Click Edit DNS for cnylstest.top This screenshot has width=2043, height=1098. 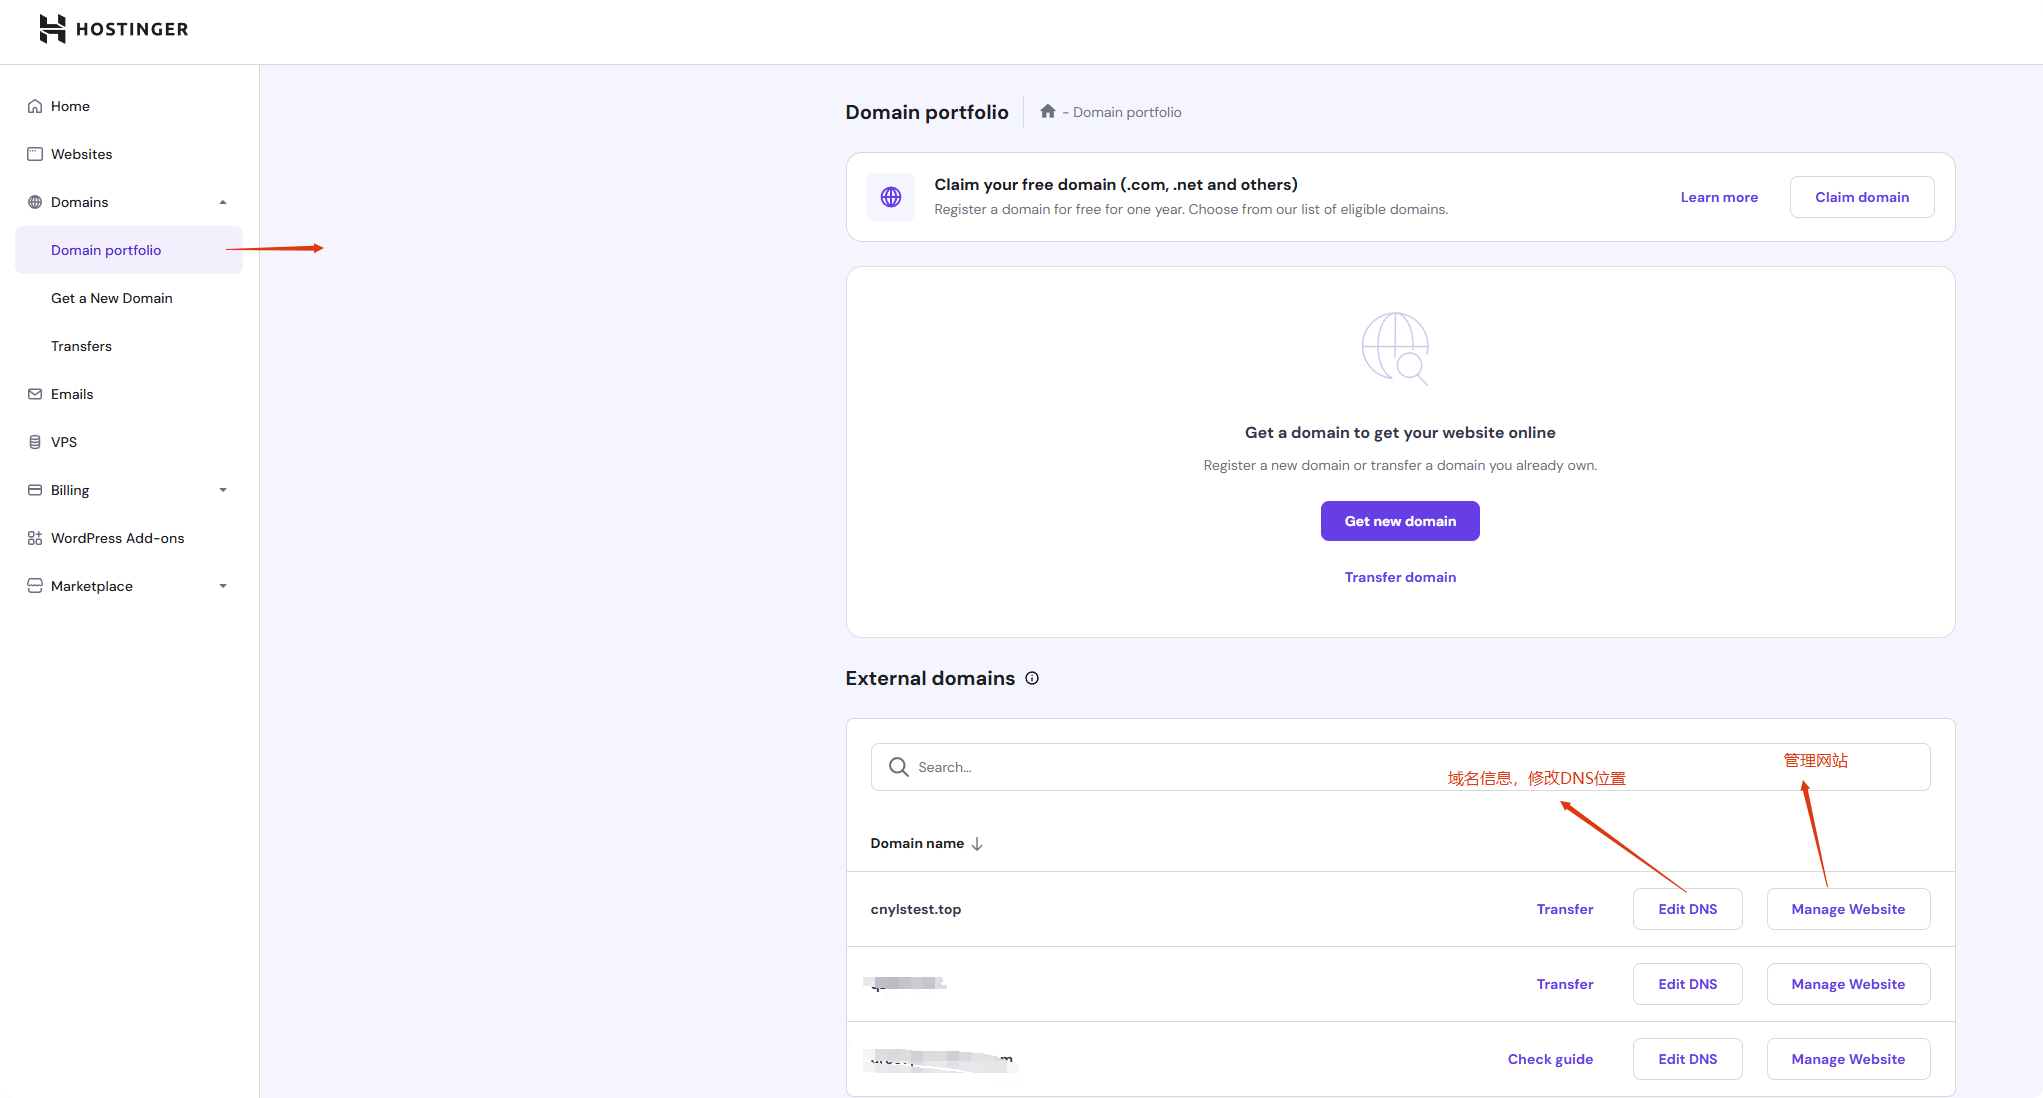pyautogui.click(x=1687, y=909)
